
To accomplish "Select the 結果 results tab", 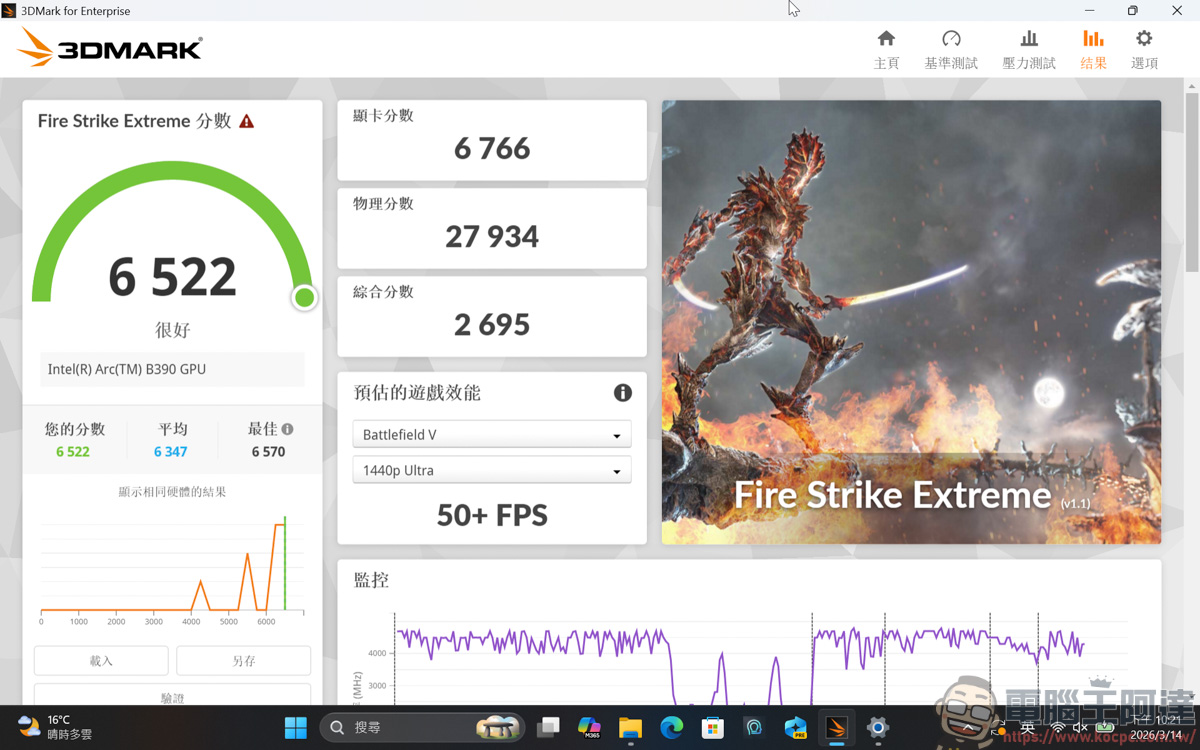I will [x=1093, y=48].
